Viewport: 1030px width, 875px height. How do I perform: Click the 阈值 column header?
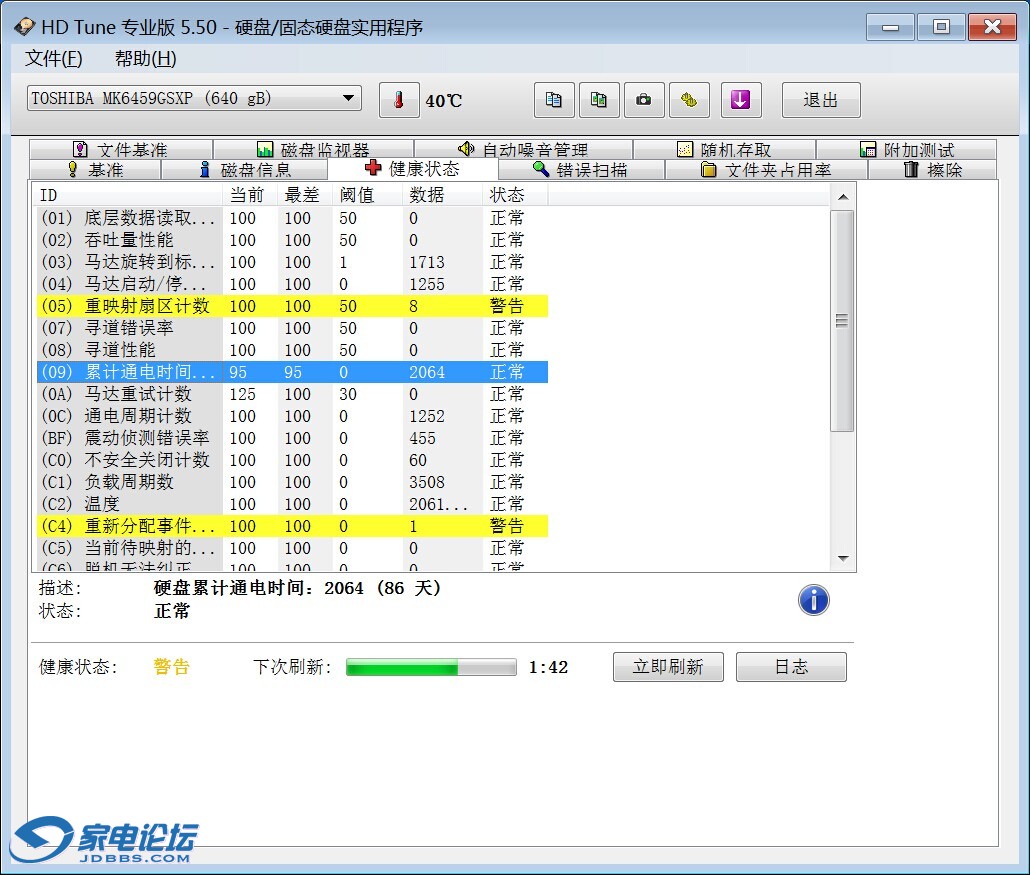[x=368, y=195]
